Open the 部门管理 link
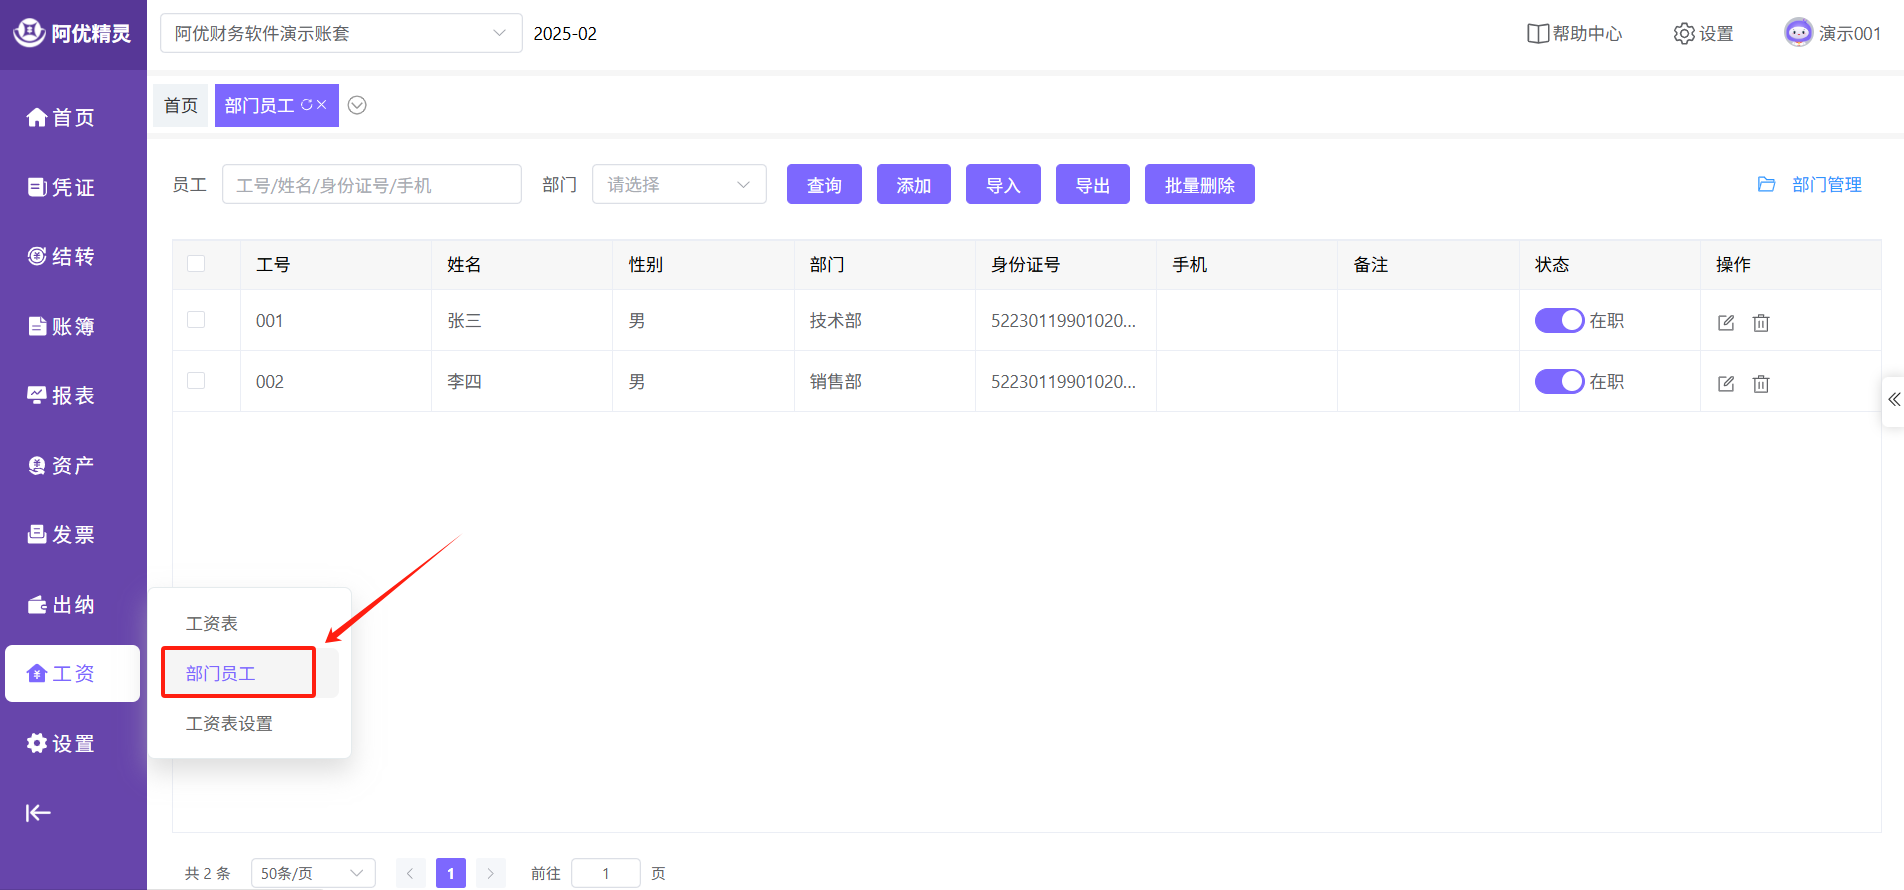Screen dimensions: 1904x890 pos(1810,185)
